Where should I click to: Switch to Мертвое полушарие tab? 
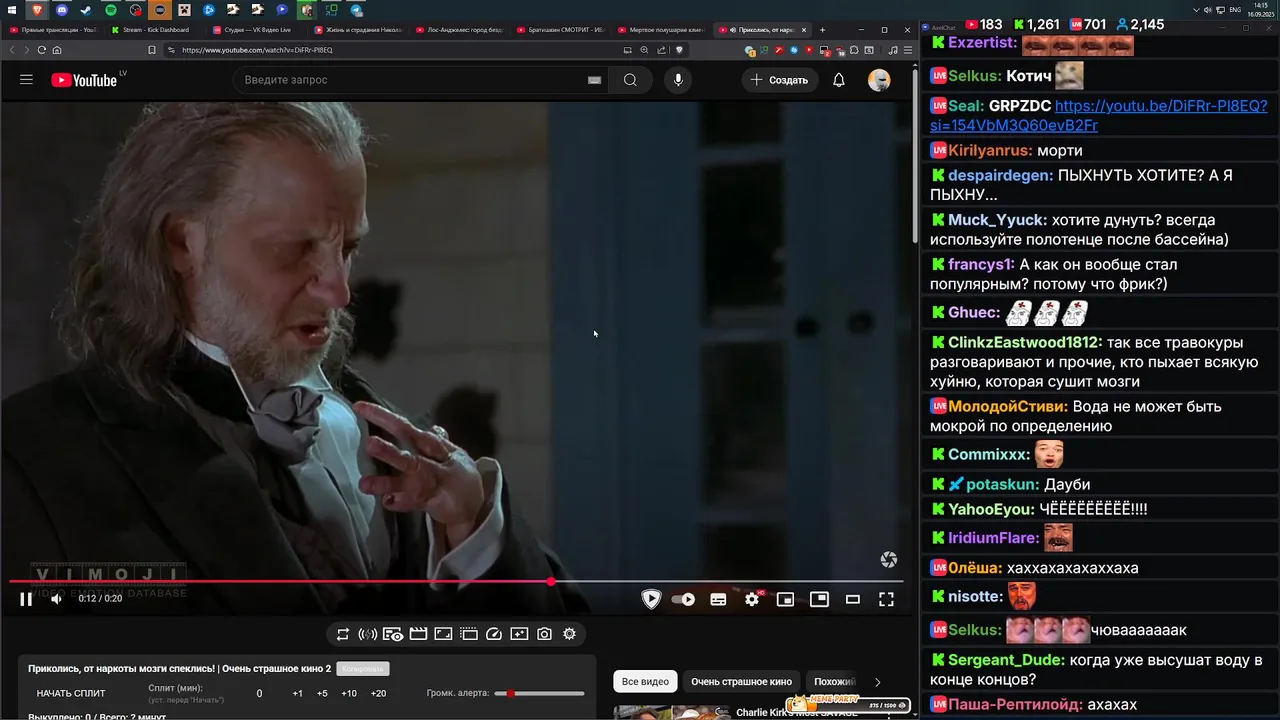663,30
